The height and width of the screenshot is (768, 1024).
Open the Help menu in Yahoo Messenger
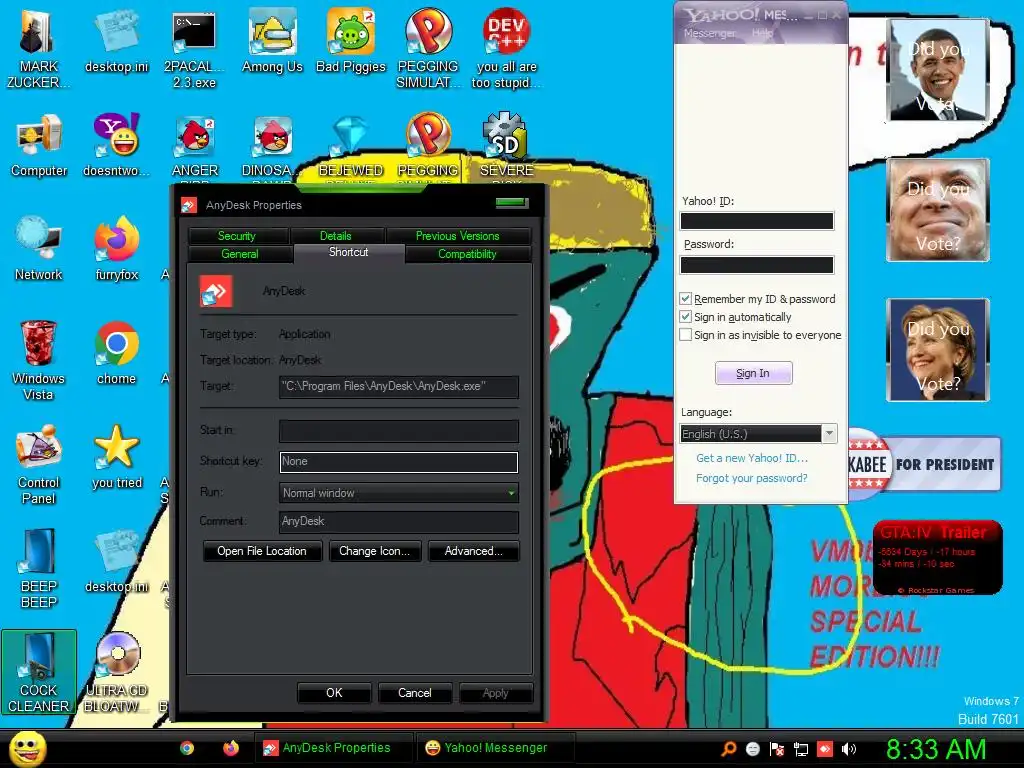(762, 33)
